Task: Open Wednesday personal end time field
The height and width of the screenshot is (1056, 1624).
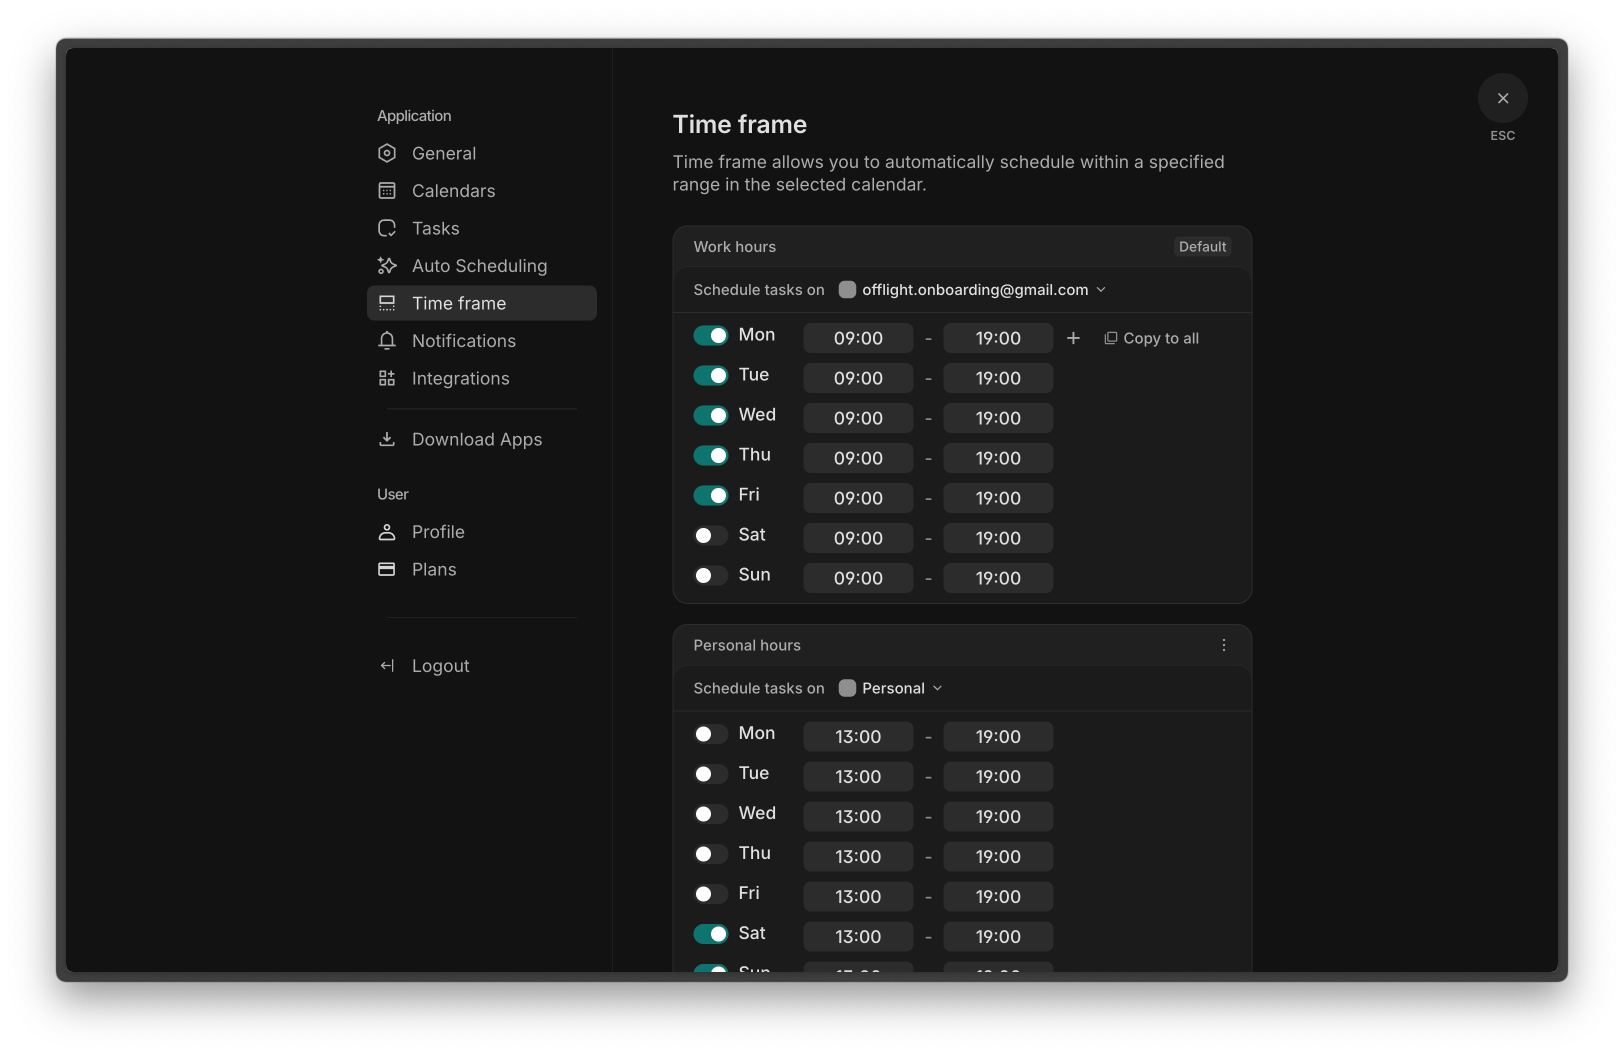Action: click(x=998, y=817)
